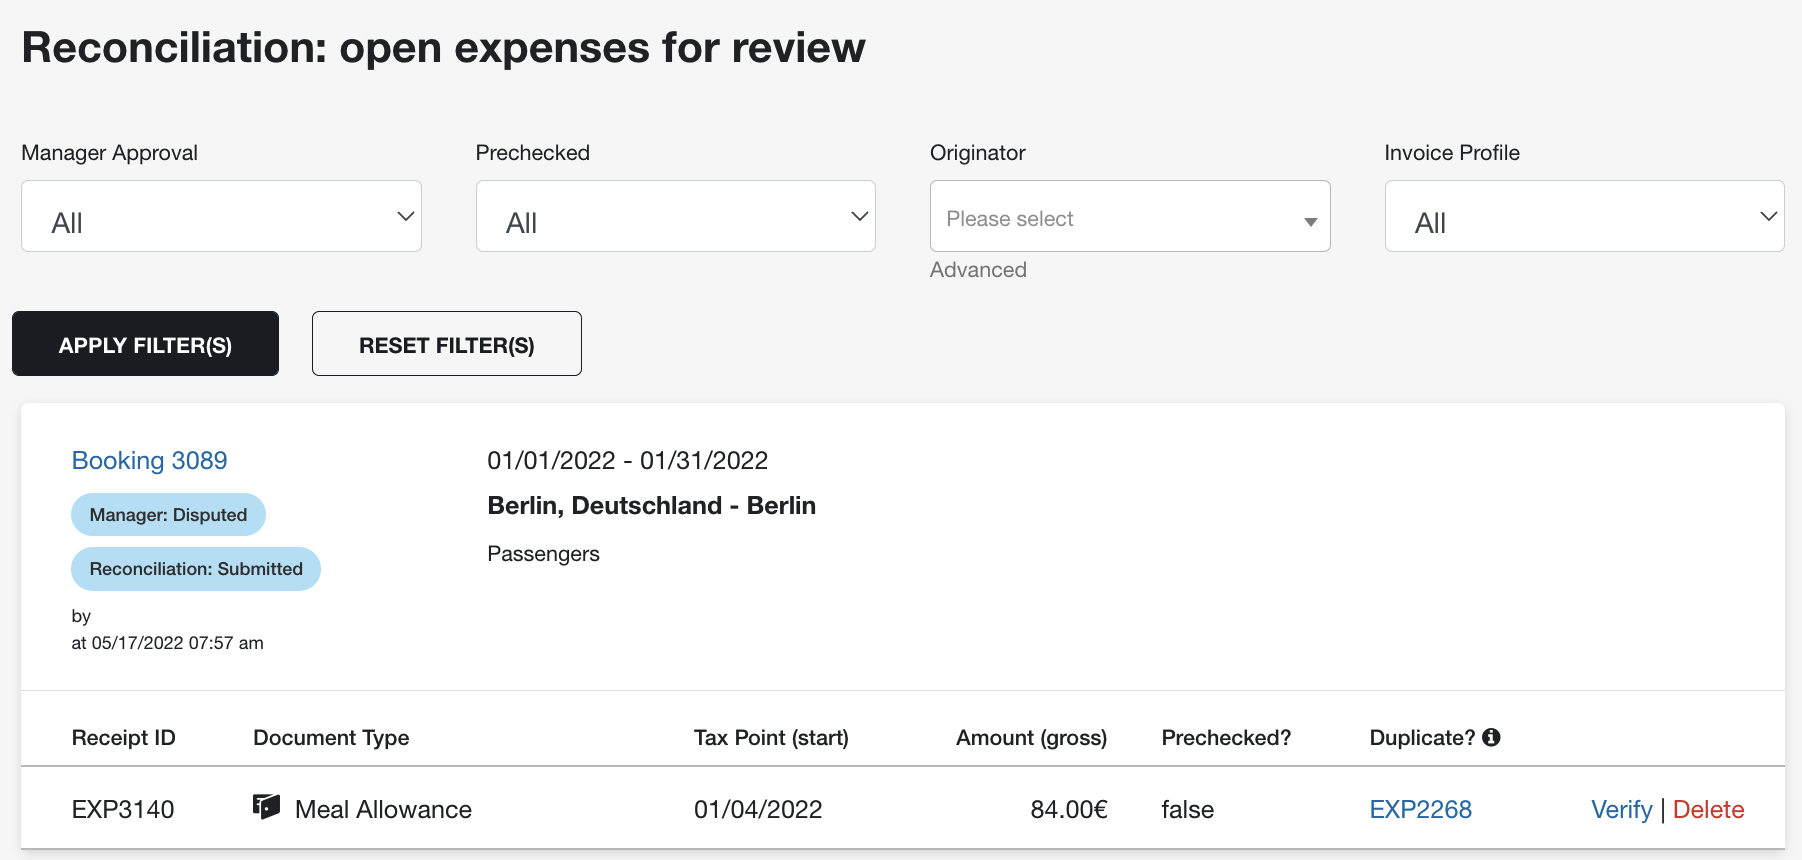This screenshot has height=860, width=1802.
Task: Click the Berlin, Deutschland - Berlin location text
Action: pyautogui.click(x=651, y=506)
